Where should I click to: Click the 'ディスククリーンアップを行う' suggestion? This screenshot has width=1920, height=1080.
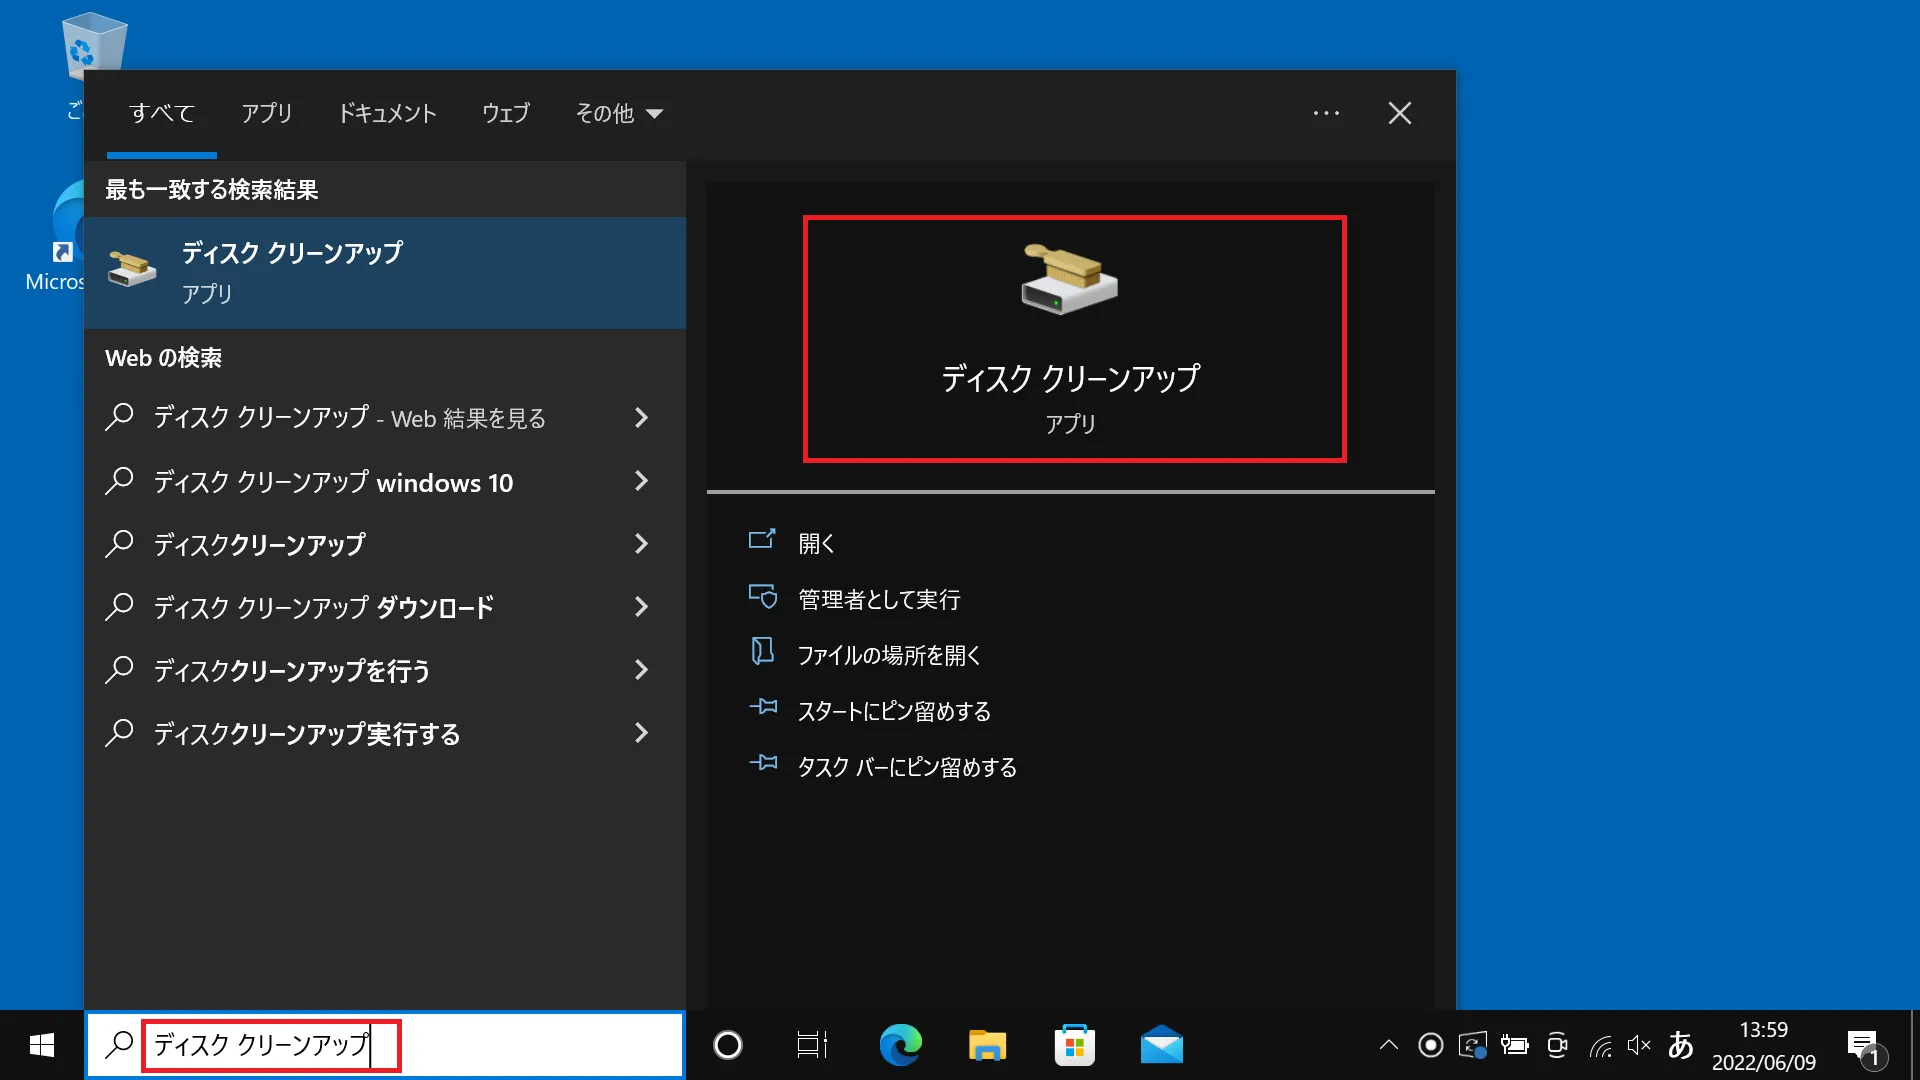[385, 670]
